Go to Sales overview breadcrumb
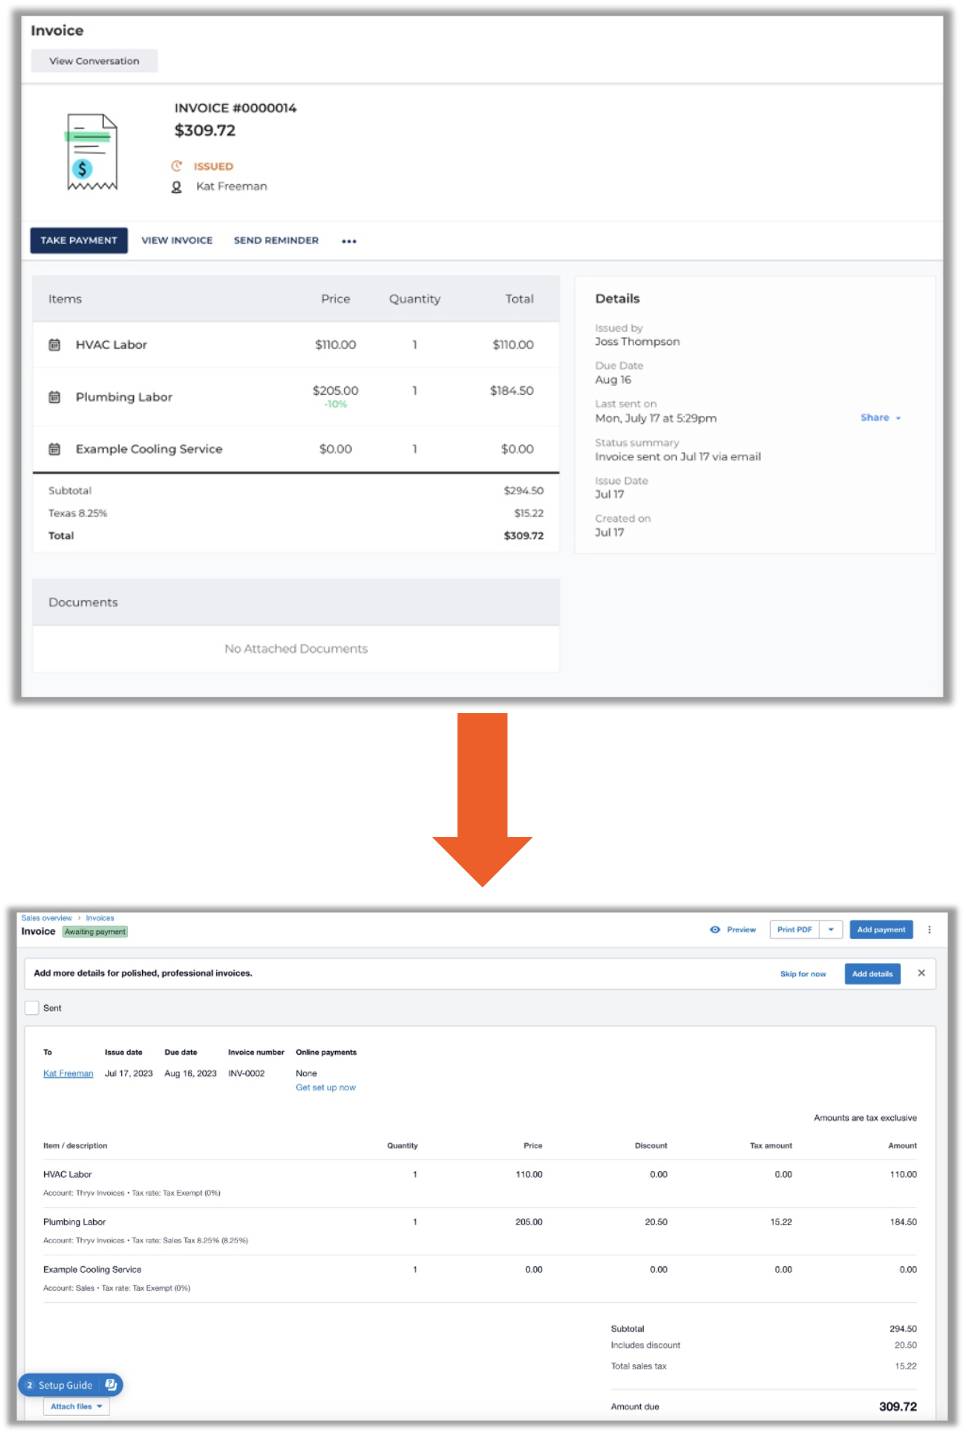The height and width of the screenshot is (1436, 966). pyautogui.click(x=46, y=918)
